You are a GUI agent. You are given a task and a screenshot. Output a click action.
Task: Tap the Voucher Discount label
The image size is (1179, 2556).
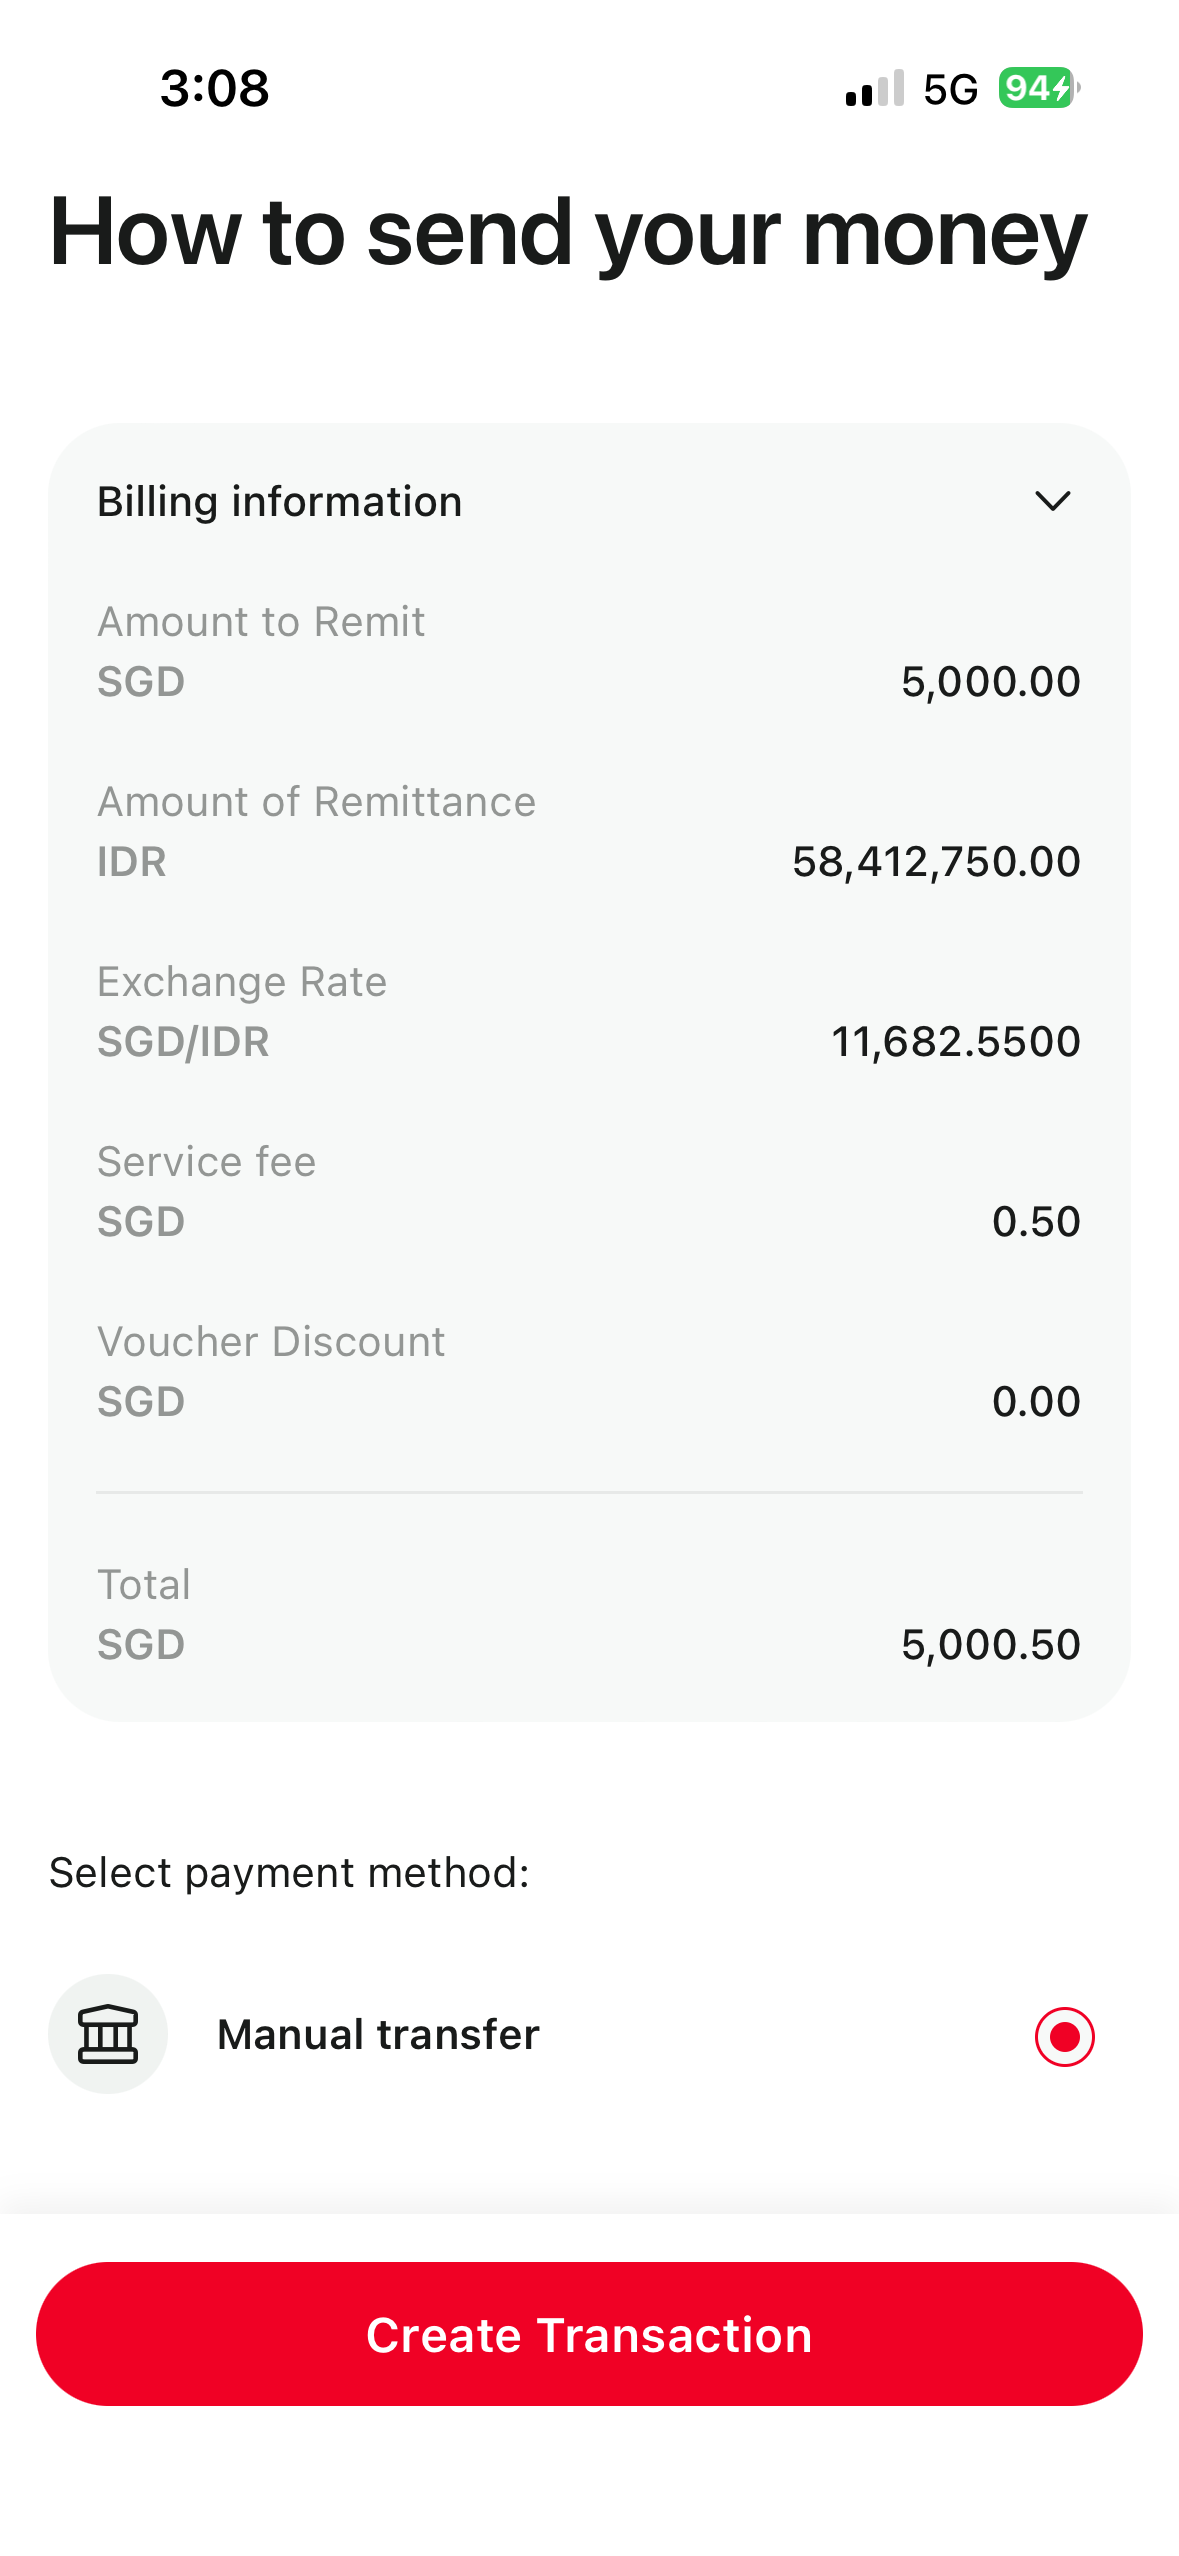271,1342
